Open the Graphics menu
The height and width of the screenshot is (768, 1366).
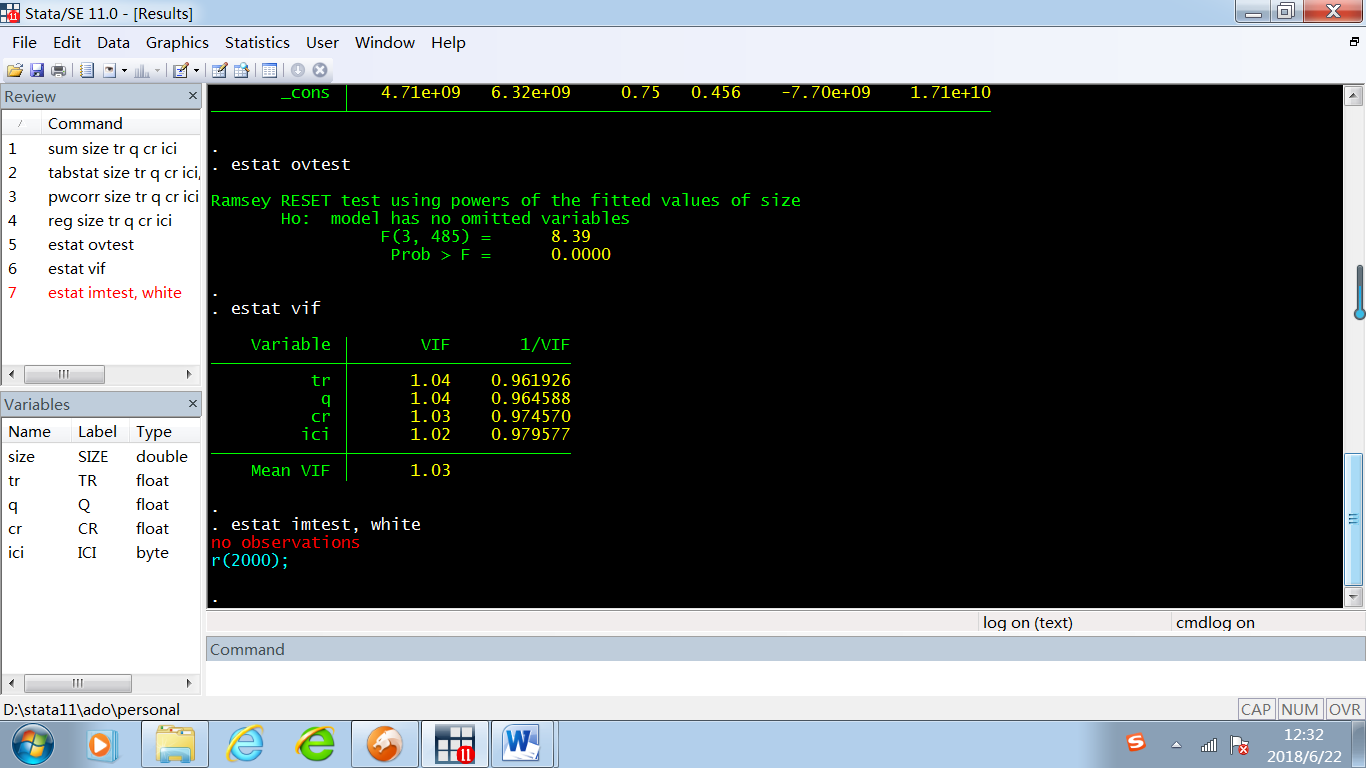coord(177,42)
